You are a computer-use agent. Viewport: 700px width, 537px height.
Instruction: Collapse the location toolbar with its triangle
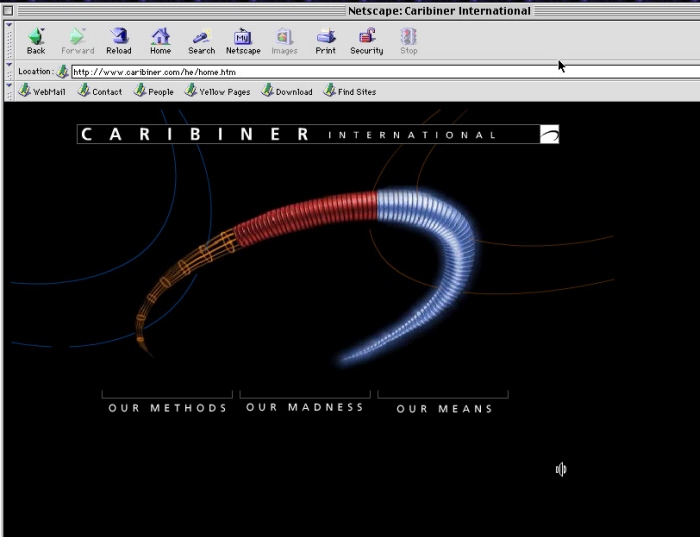[x=8, y=65]
